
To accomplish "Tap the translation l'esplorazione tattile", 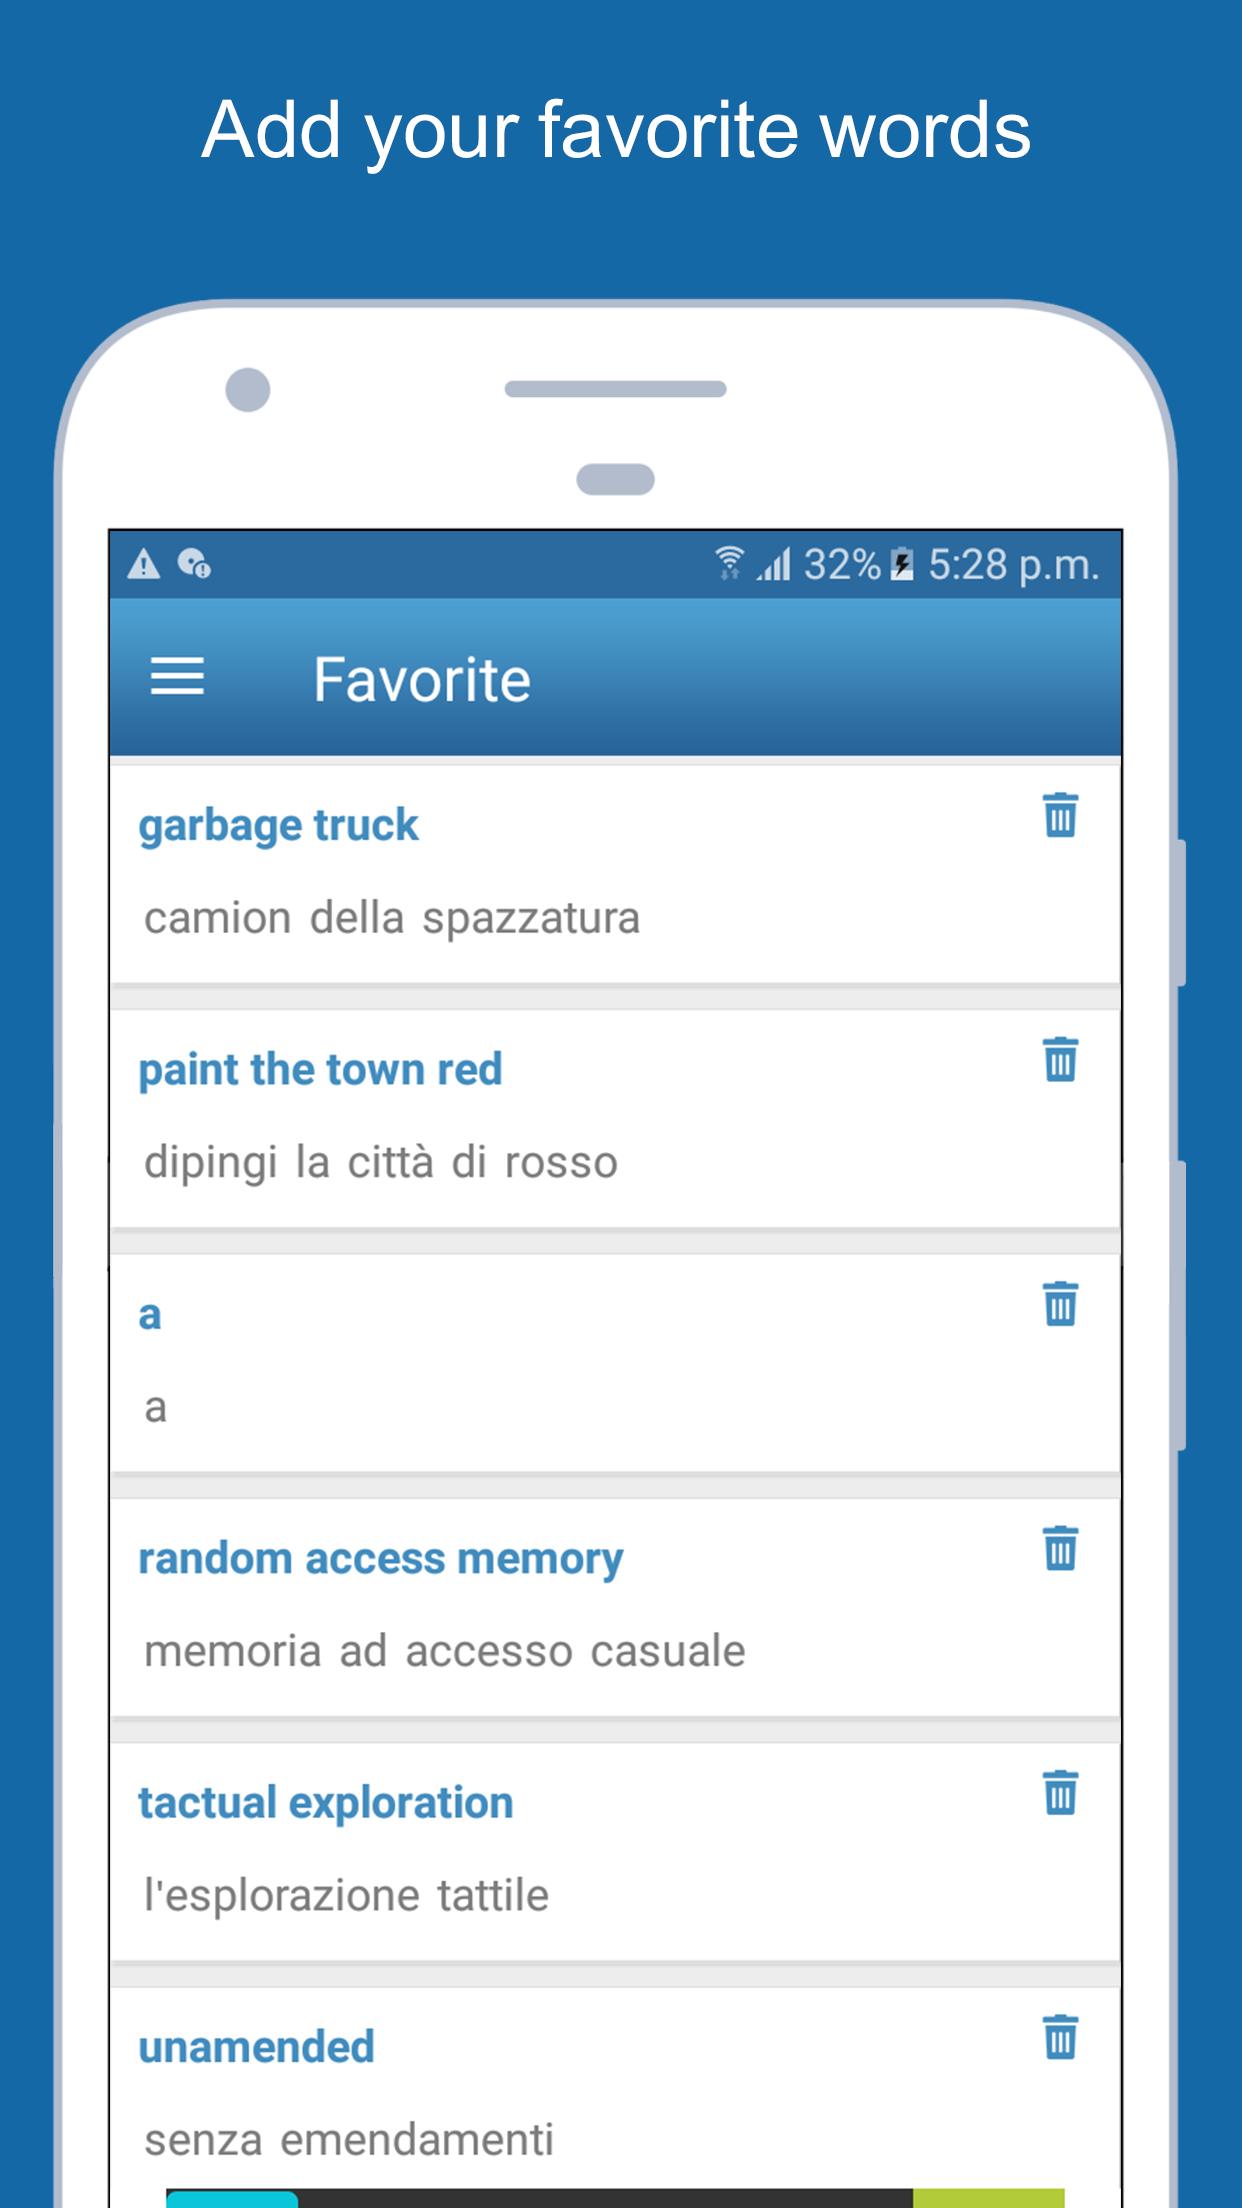I will 346,1895.
